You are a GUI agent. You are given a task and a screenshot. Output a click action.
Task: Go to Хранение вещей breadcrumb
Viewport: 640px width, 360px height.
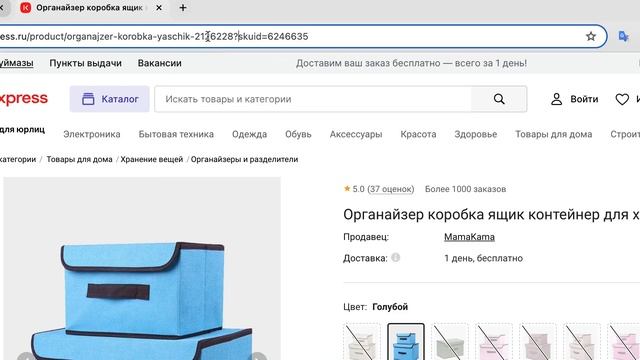[x=152, y=160]
